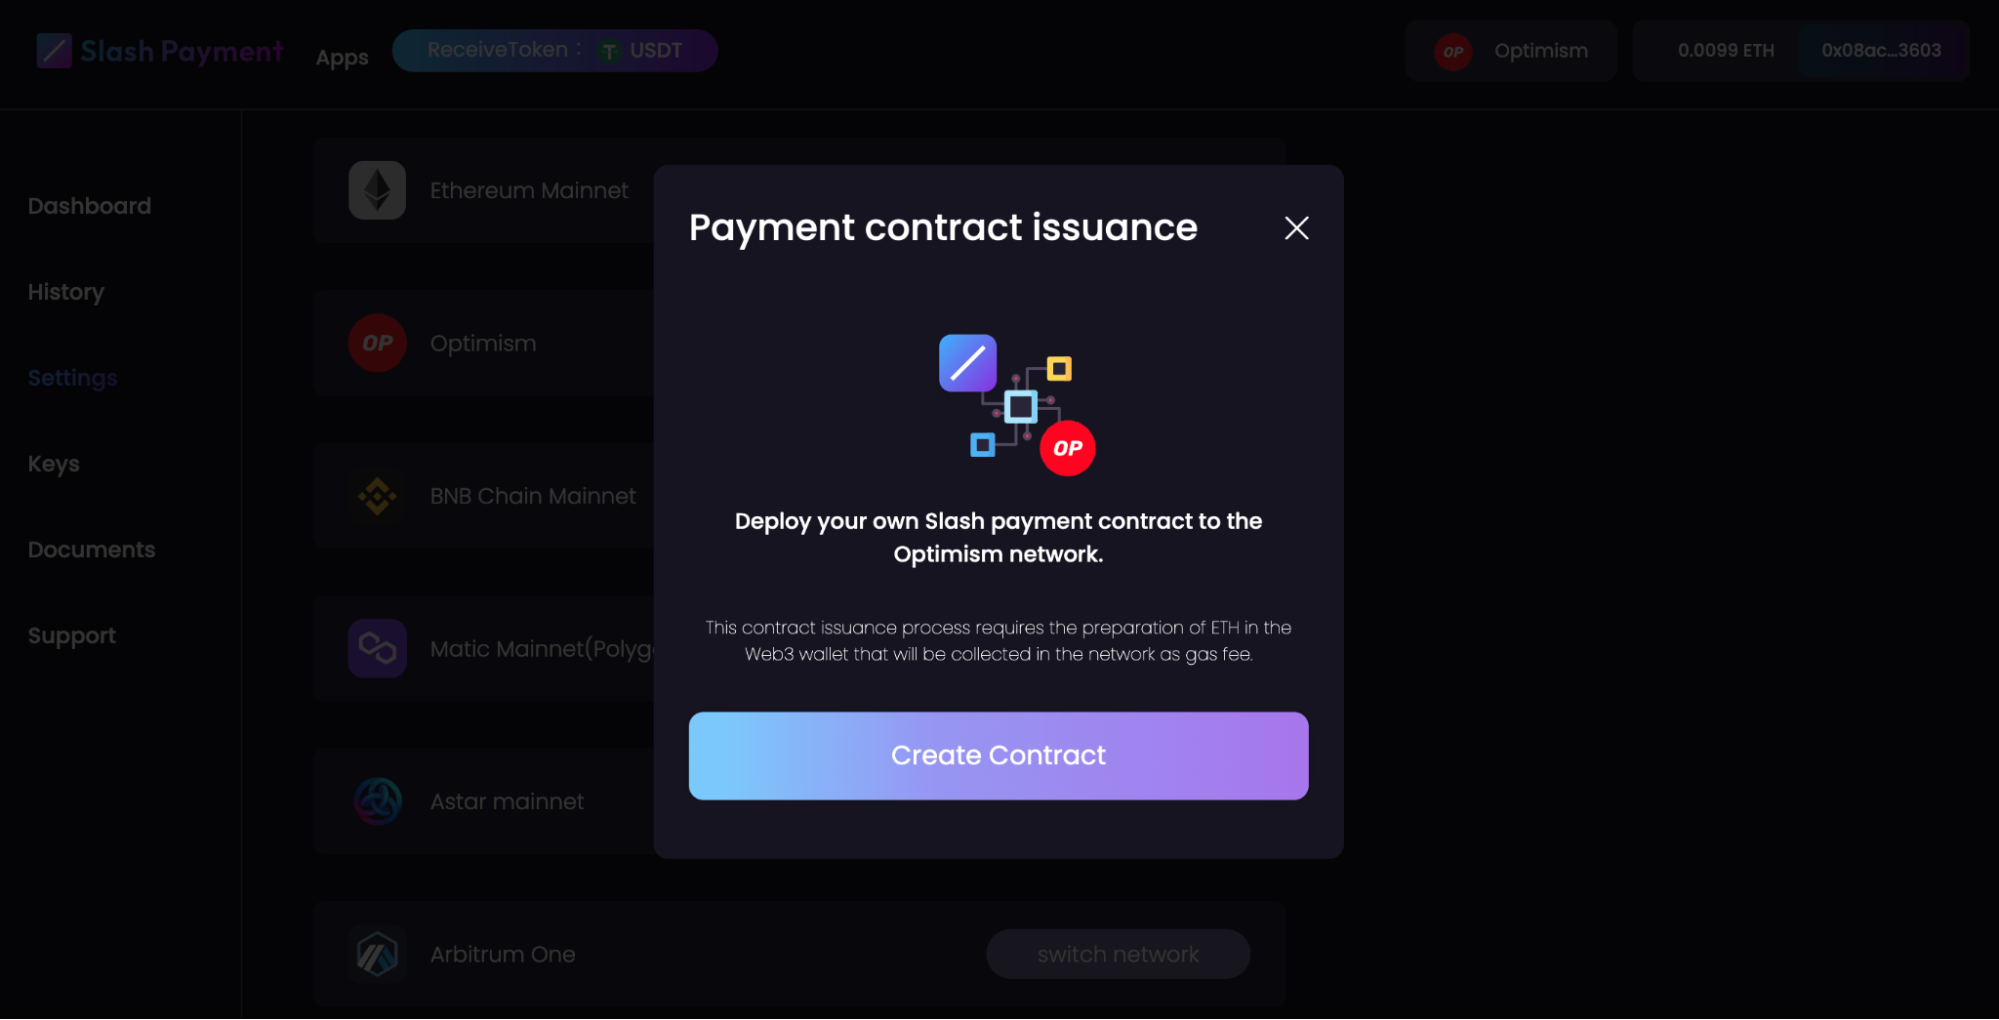Screen dimensions: 1999x1020
Task: Click the red OP badge in the dialog illustration
Action: coord(1067,448)
